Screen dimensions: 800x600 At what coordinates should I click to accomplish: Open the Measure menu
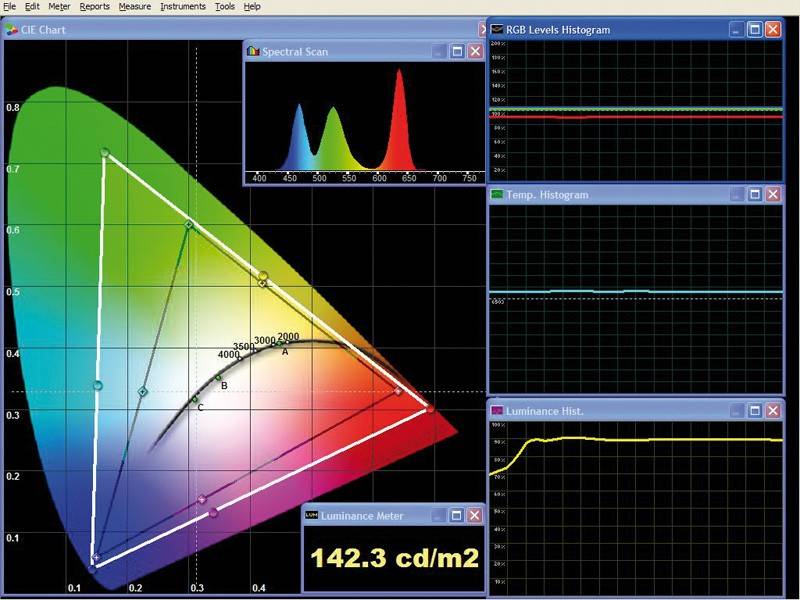pyautogui.click(x=135, y=7)
